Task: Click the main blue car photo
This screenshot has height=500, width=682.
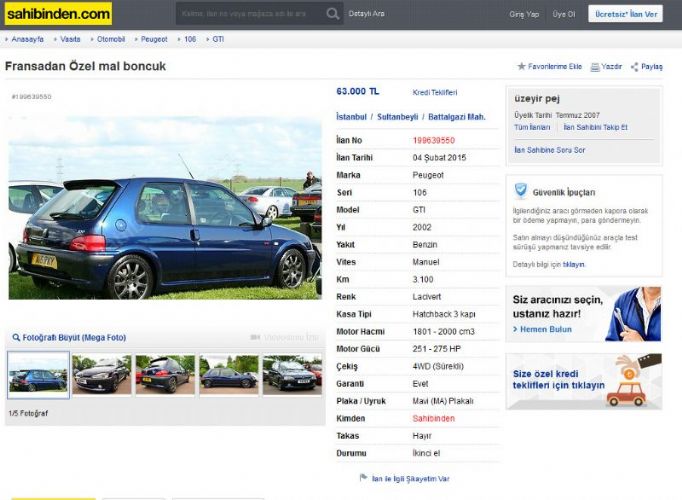Action: click(165, 207)
